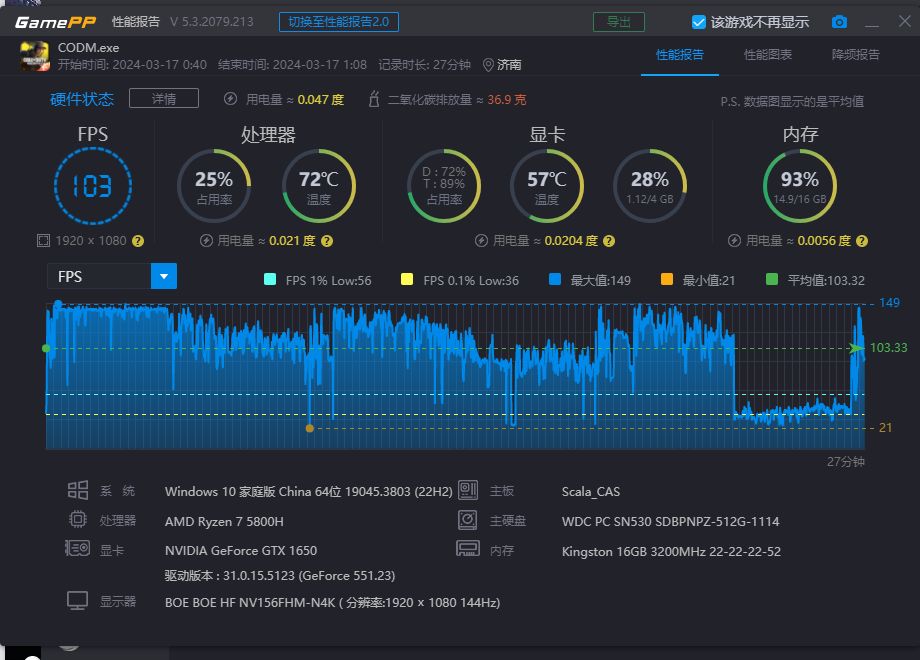Click the help icon beside 1920 x 1080
The image size is (920, 660).
(138, 241)
